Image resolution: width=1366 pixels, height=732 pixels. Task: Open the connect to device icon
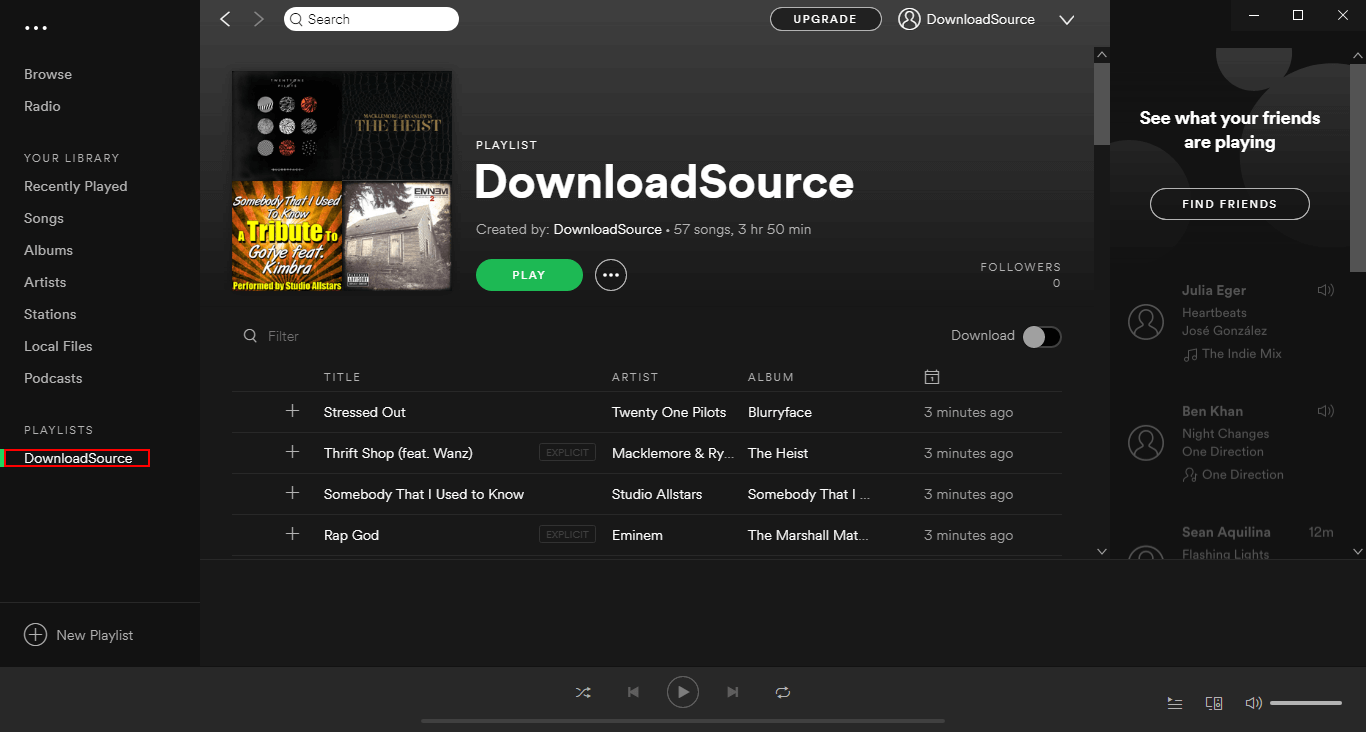pos(1214,703)
